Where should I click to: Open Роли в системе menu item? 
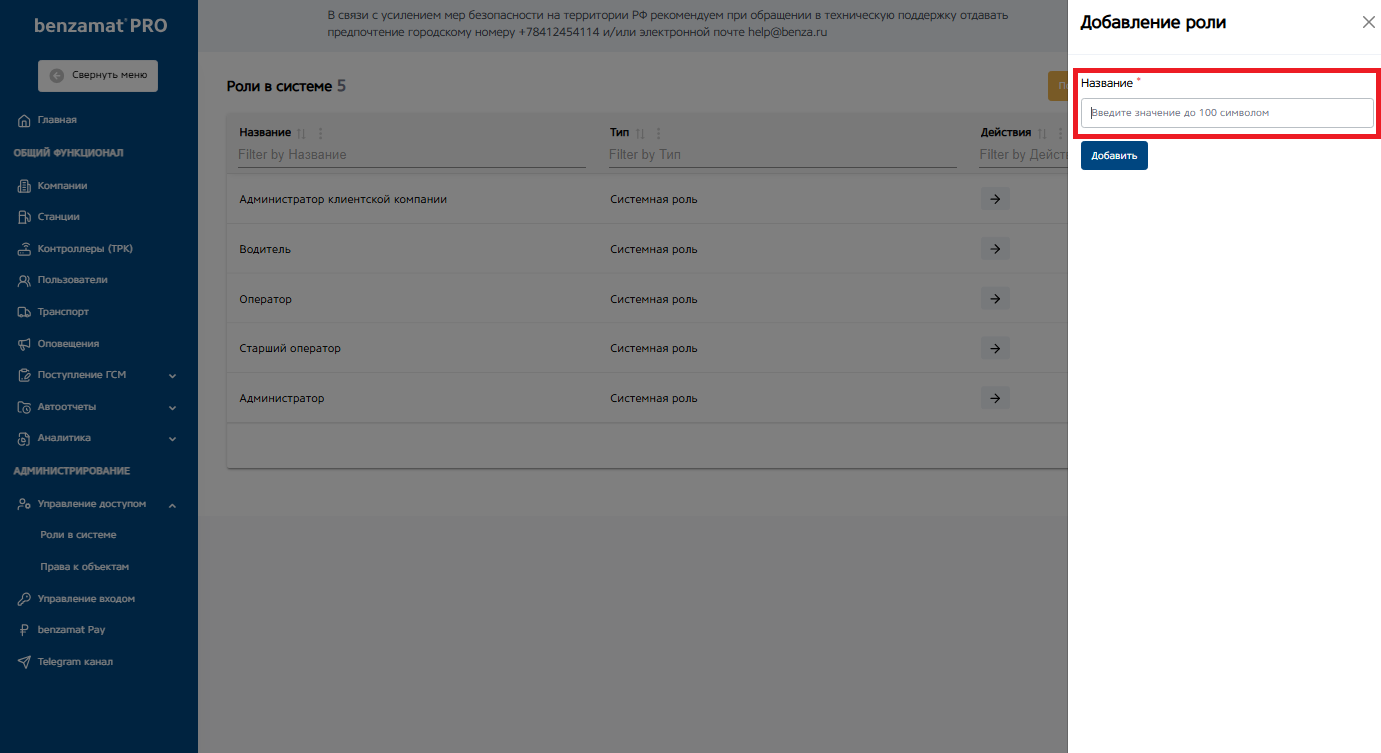pyautogui.click(x=85, y=535)
